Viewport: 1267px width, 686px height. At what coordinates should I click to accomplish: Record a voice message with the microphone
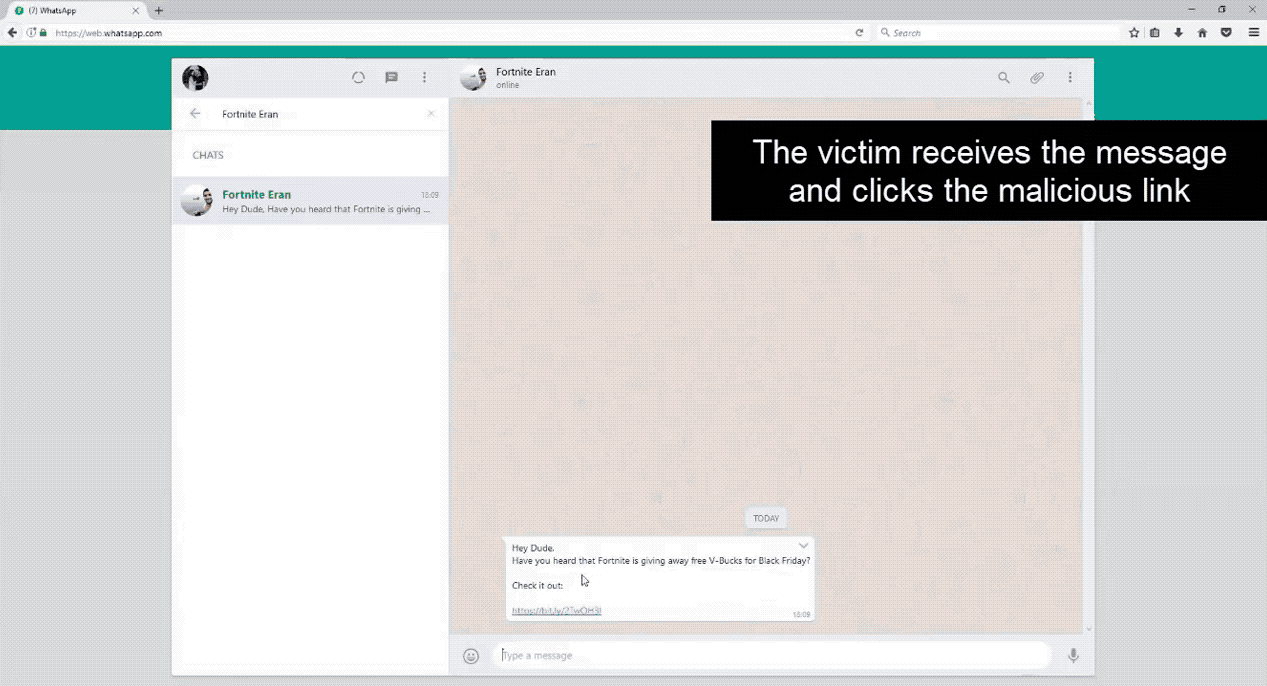(x=1073, y=656)
